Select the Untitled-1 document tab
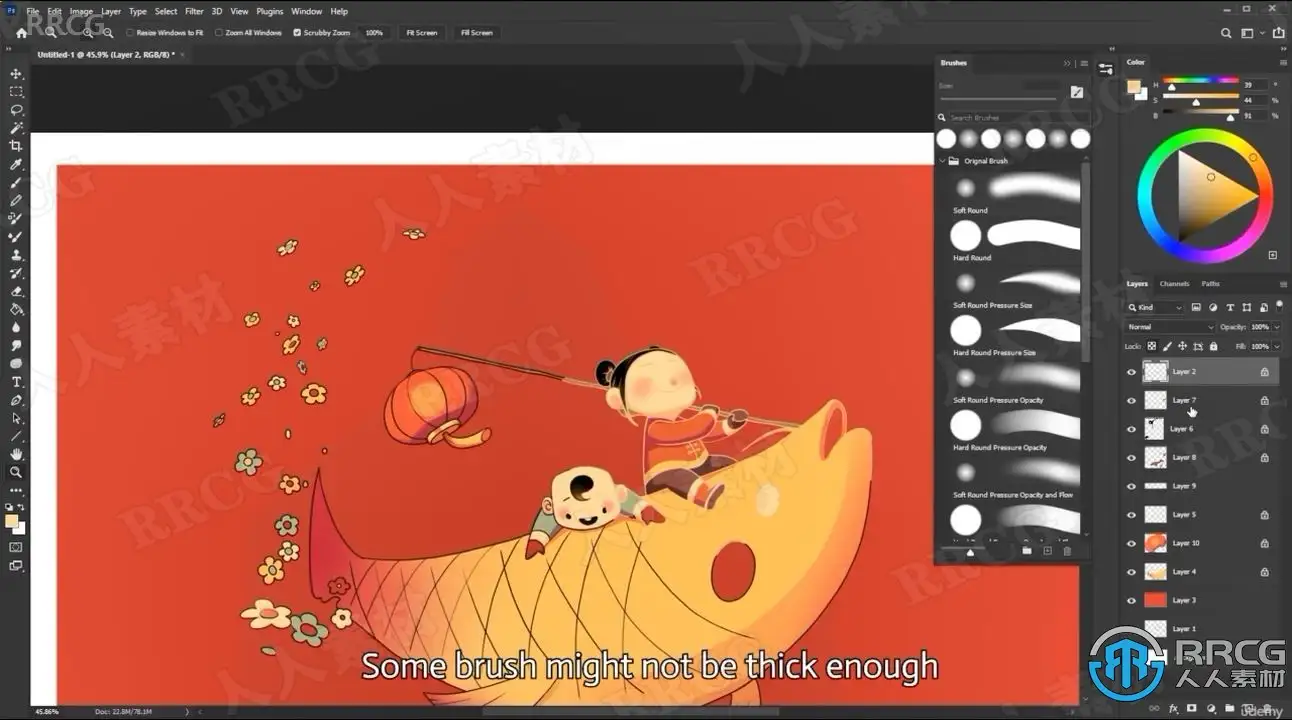1292x720 pixels. tap(105, 54)
